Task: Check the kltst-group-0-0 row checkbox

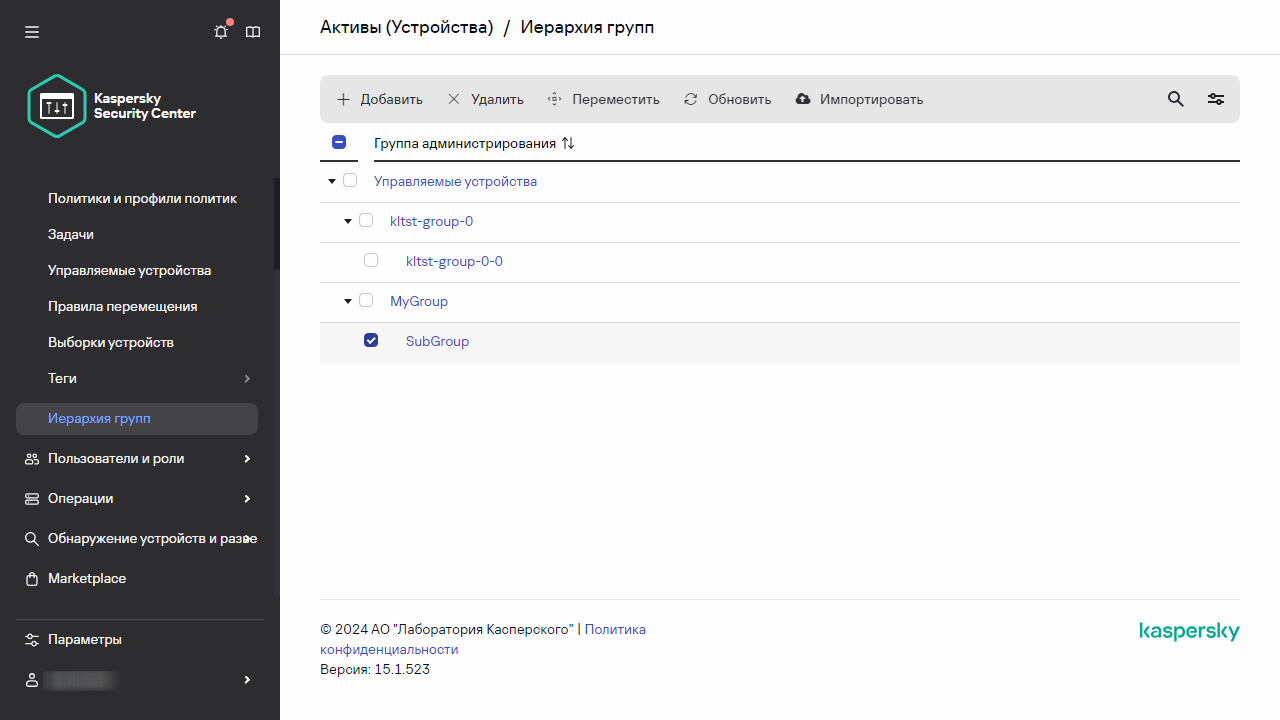Action: [371, 260]
